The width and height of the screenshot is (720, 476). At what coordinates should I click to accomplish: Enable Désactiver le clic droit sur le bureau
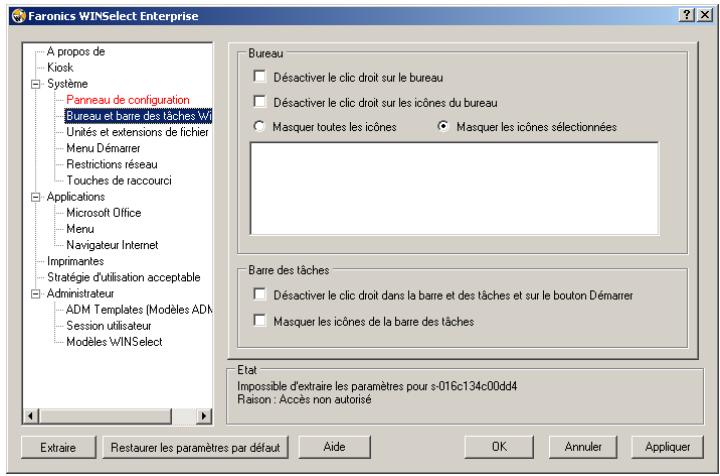click(259, 76)
